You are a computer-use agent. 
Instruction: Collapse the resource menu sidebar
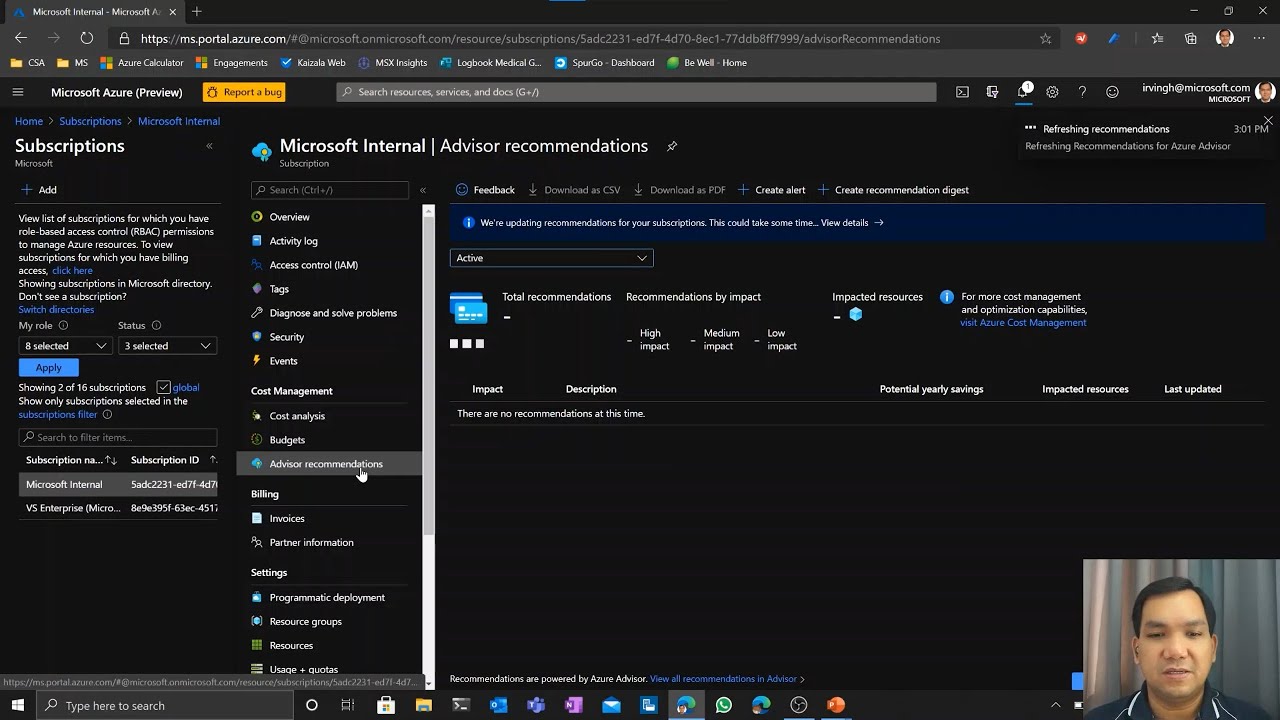point(423,190)
